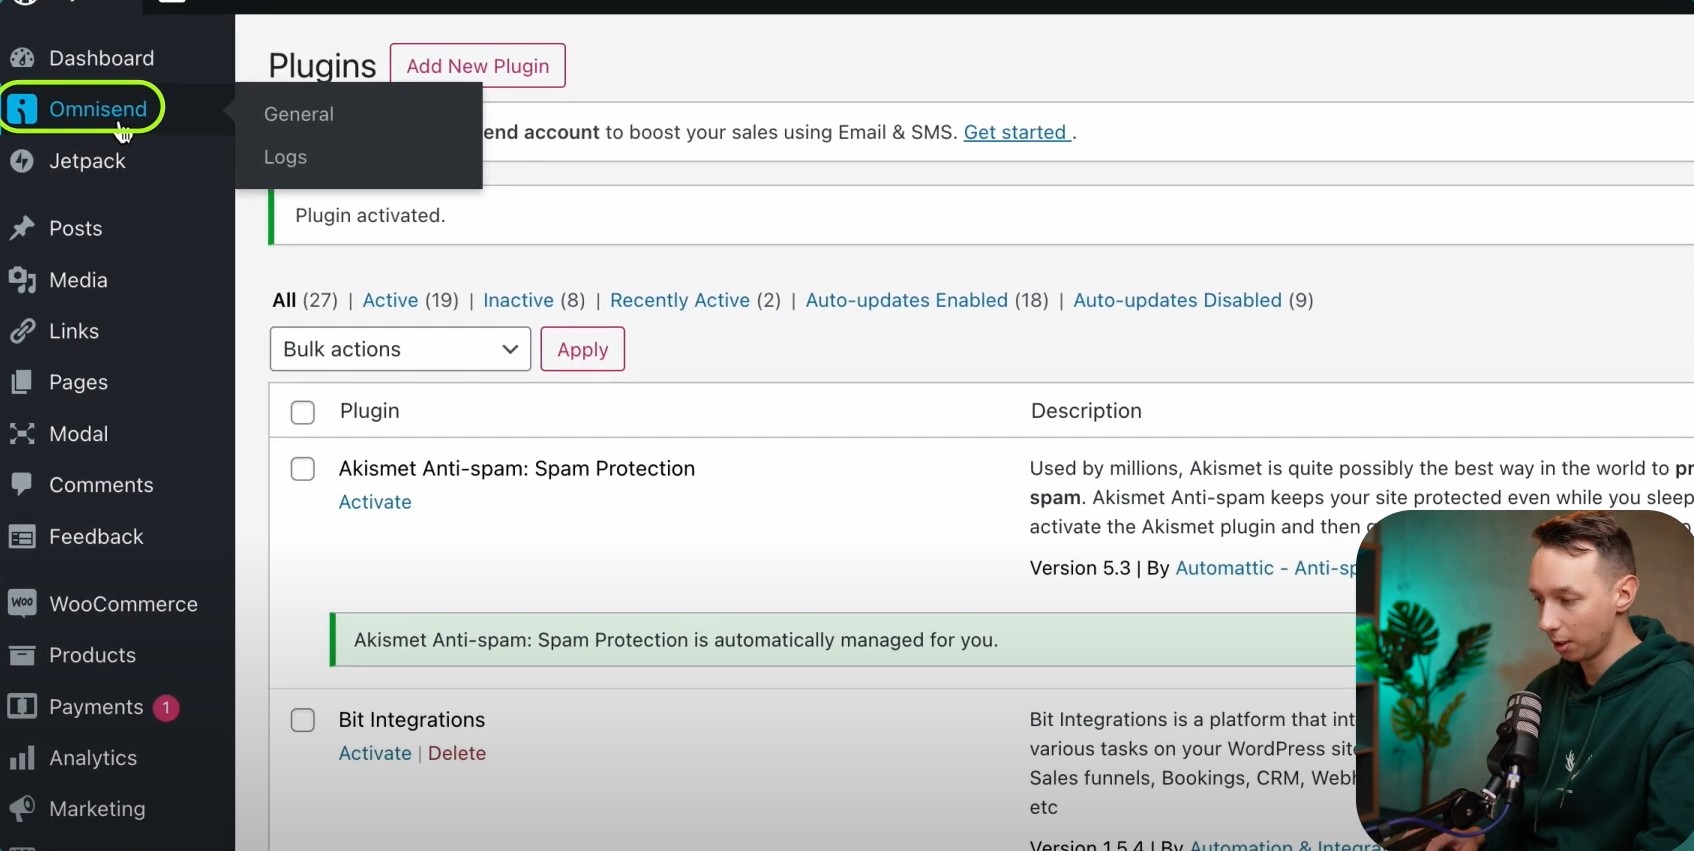
Task: Show All plugins filter
Action: [x=284, y=300]
